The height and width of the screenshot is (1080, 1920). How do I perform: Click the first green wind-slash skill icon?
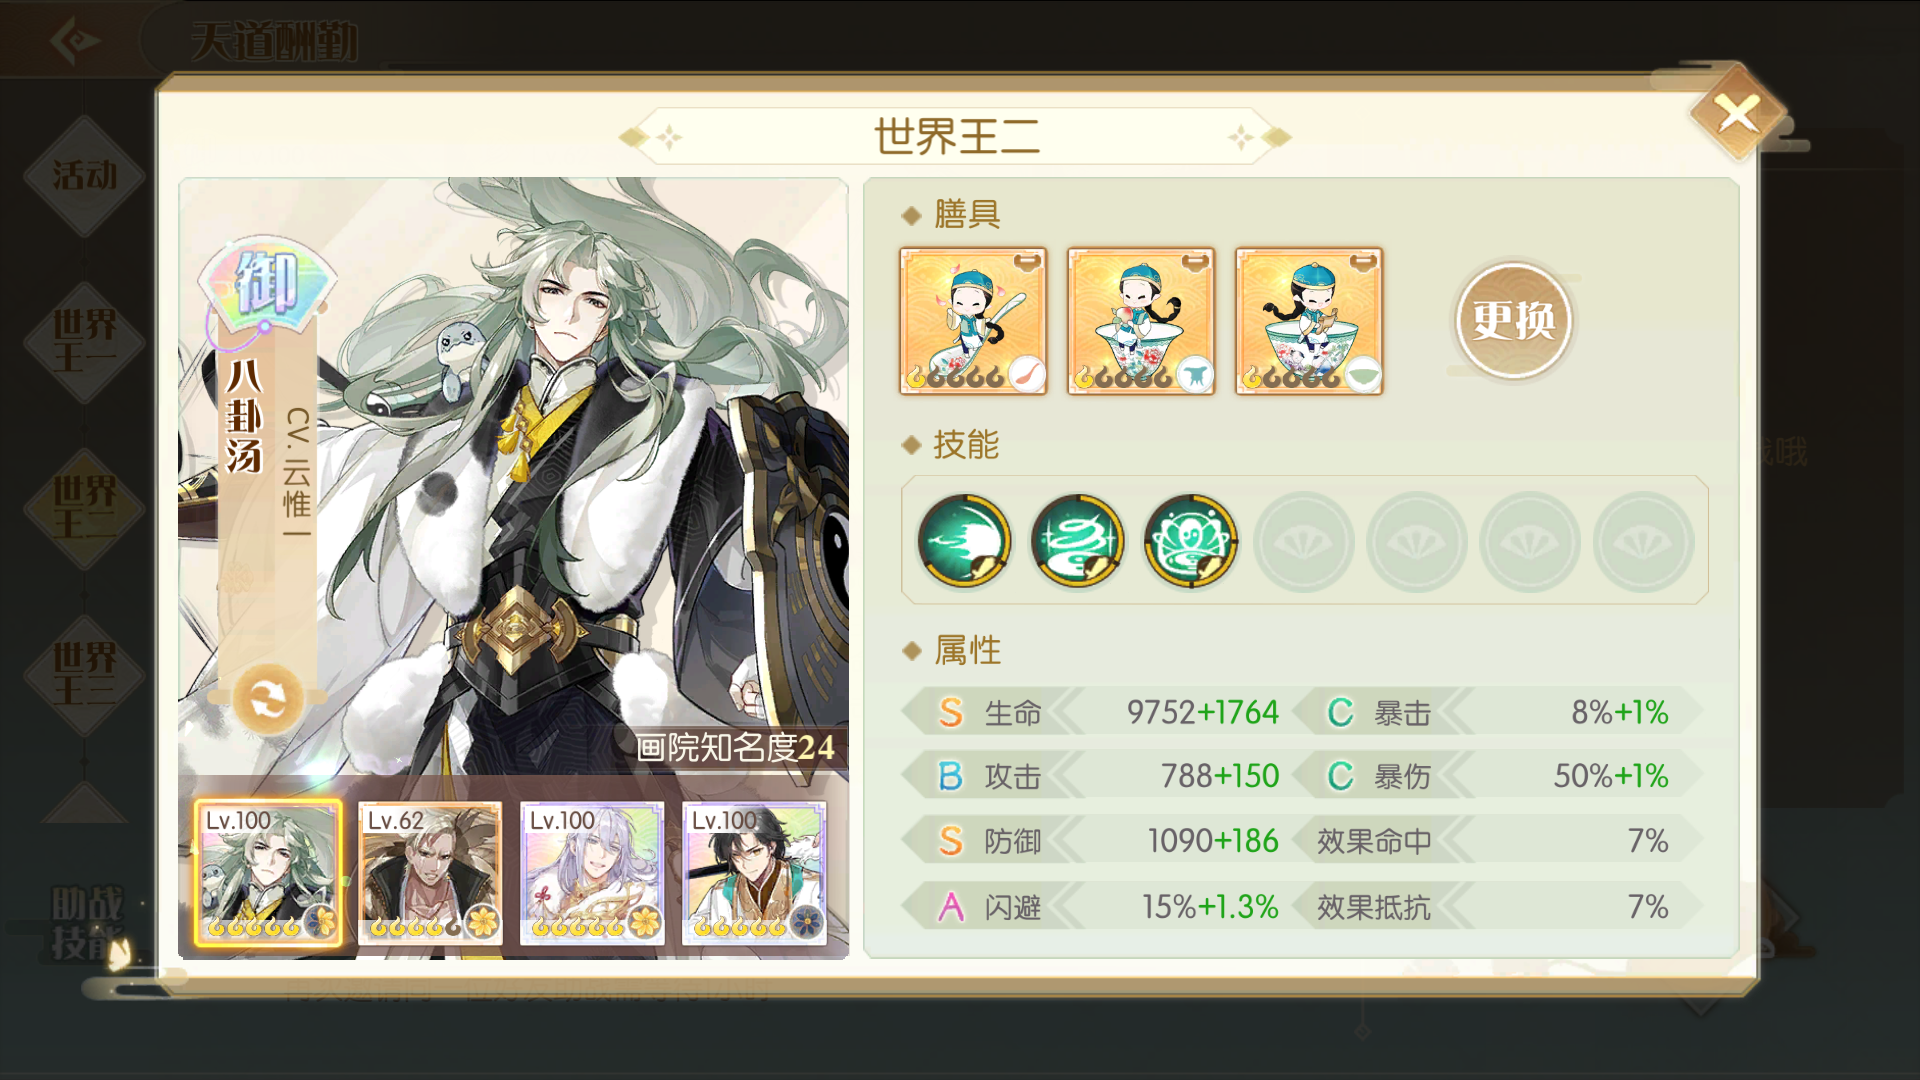[964, 541]
